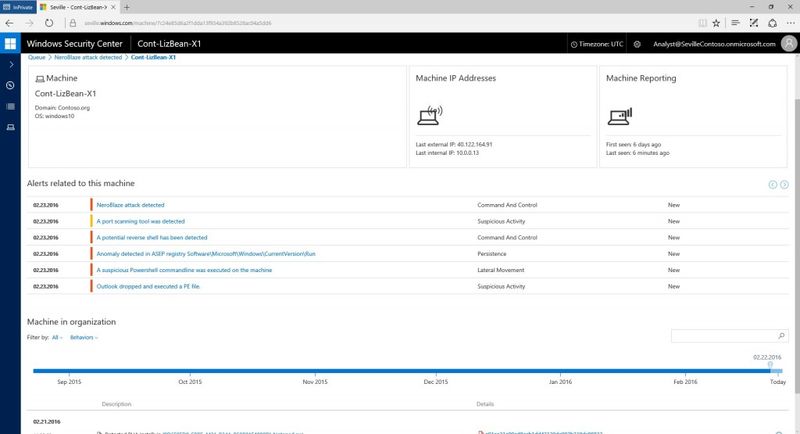This screenshot has width=800, height=434.
Task: Open the Outlook dropped PE file alert
Action: click(x=148, y=287)
